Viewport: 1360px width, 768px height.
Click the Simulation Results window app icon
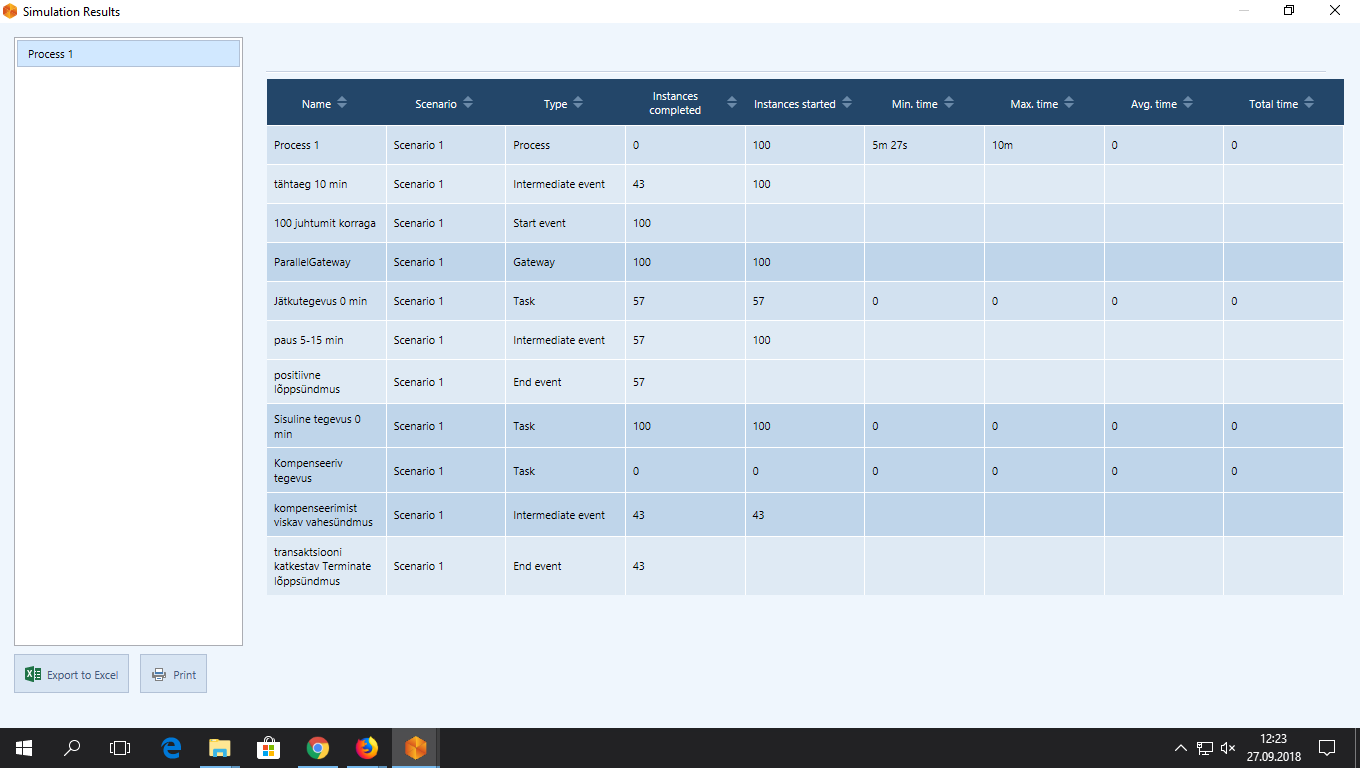click(x=10, y=11)
